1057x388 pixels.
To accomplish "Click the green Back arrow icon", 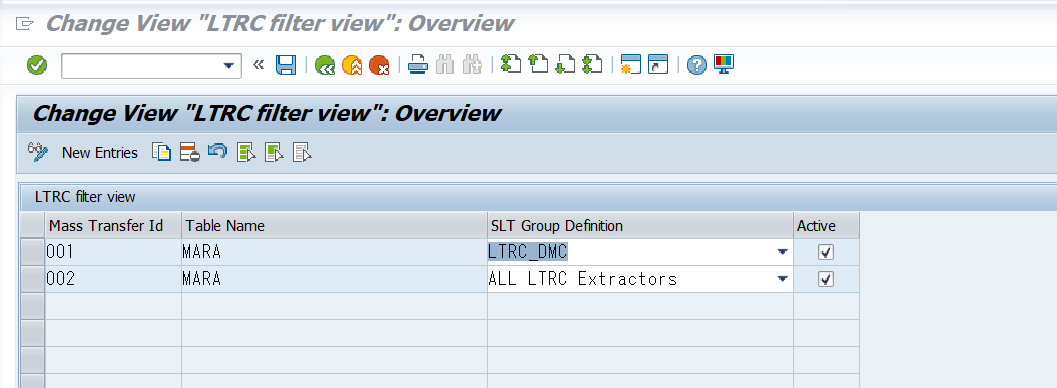I will [x=325, y=65].
